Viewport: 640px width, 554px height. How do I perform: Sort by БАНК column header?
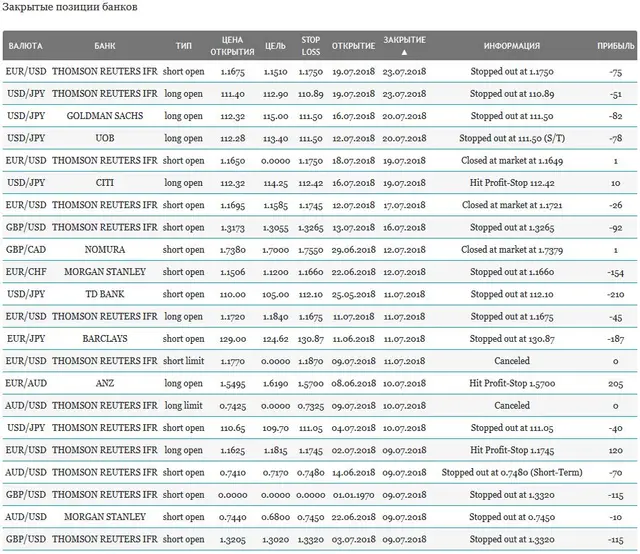(105, 46)
